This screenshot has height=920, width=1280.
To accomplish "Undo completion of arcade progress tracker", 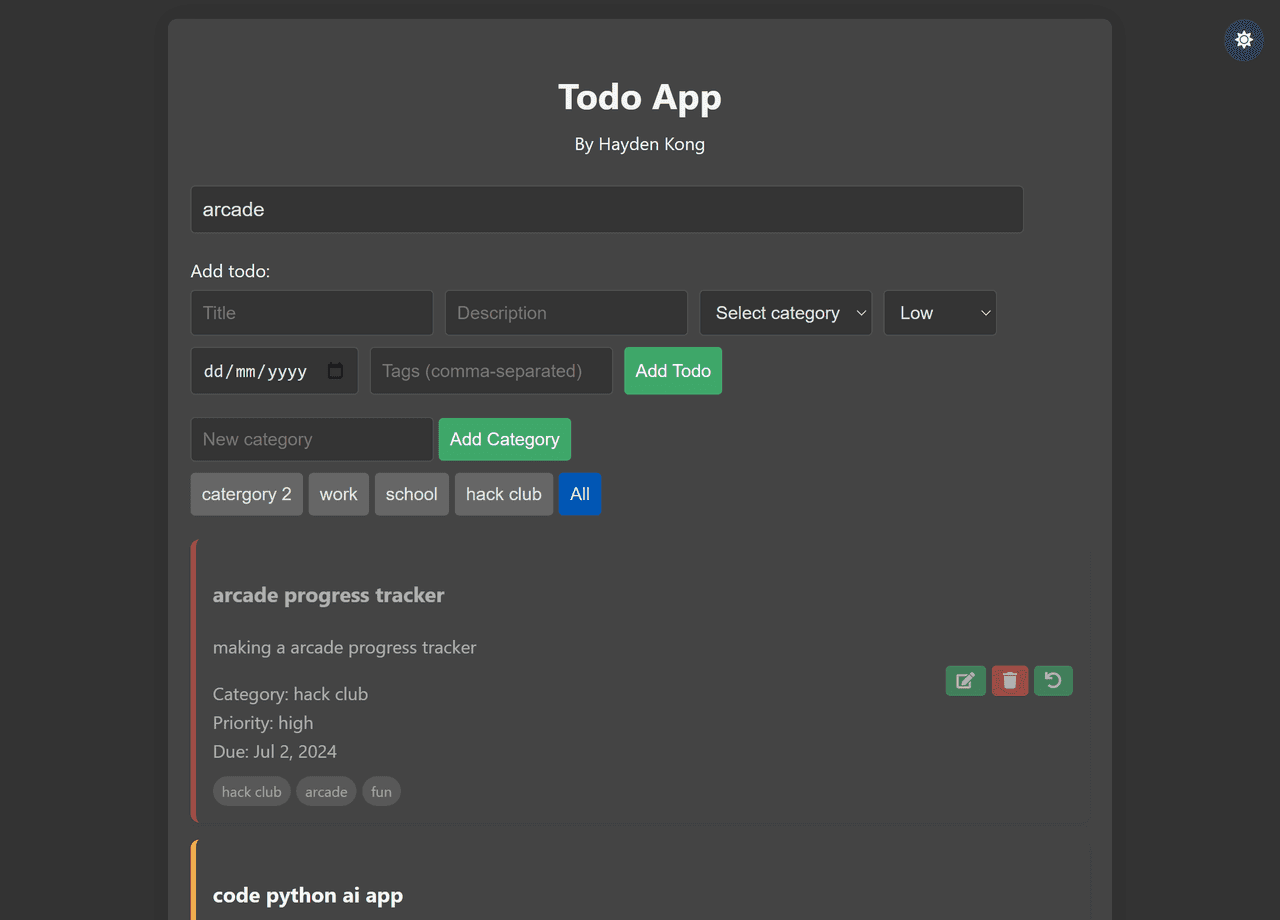I will [1053, 681].
